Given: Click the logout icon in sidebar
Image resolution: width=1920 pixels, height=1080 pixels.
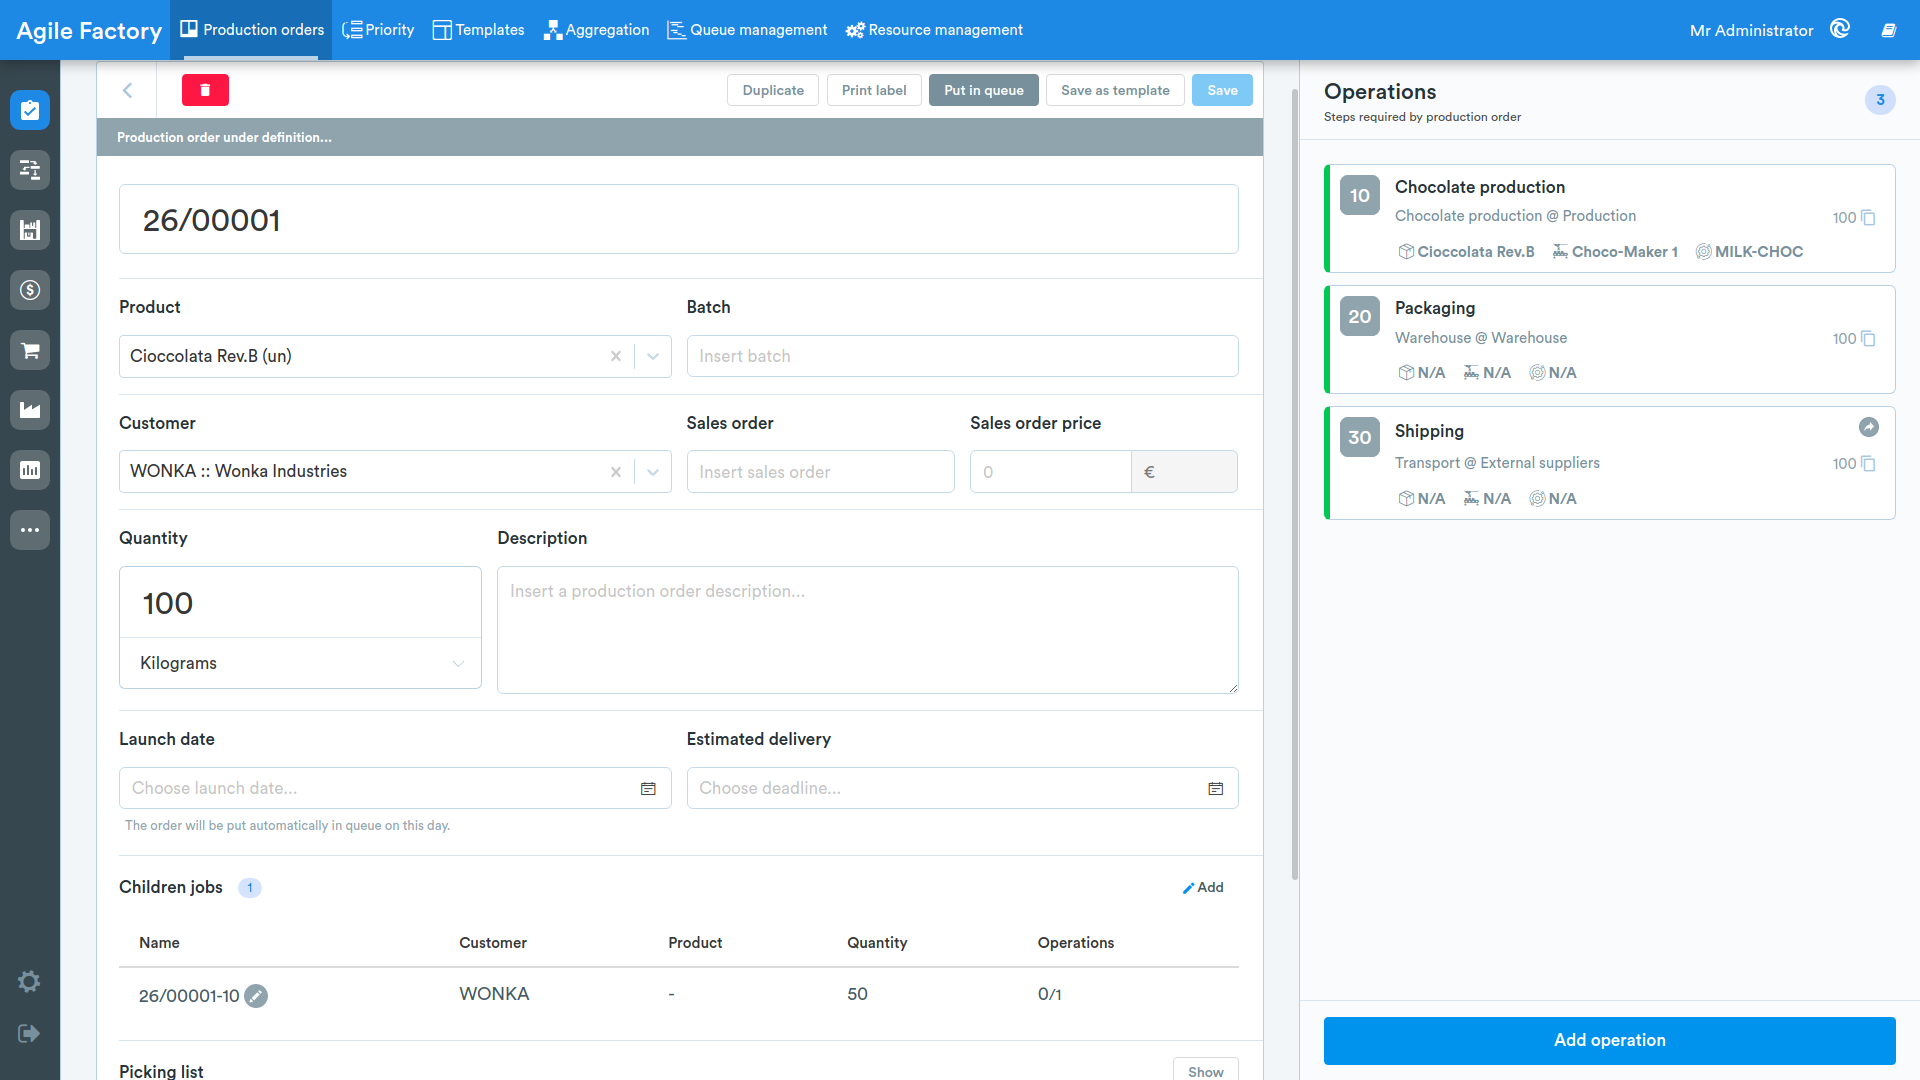Looking at the screenshot, I should pyautogui.click(x=29, y=1033).
